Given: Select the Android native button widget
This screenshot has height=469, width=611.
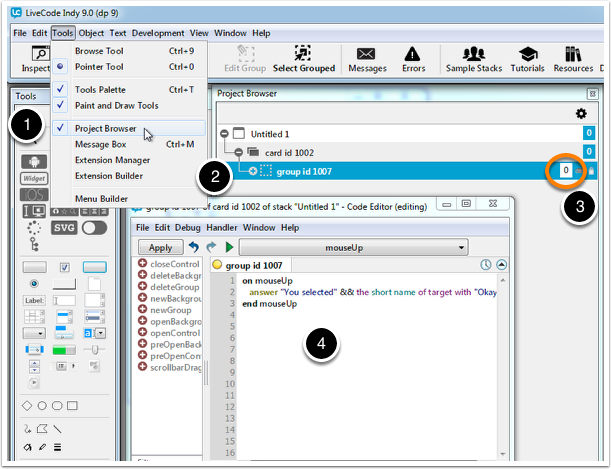Looking at the screenshot, I should tap(34, 162).
